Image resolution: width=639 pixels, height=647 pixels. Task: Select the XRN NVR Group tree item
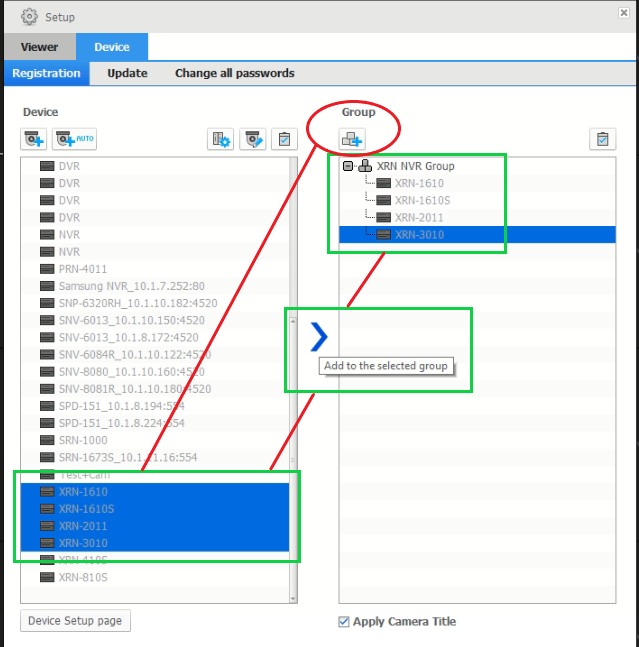point(415,166)
